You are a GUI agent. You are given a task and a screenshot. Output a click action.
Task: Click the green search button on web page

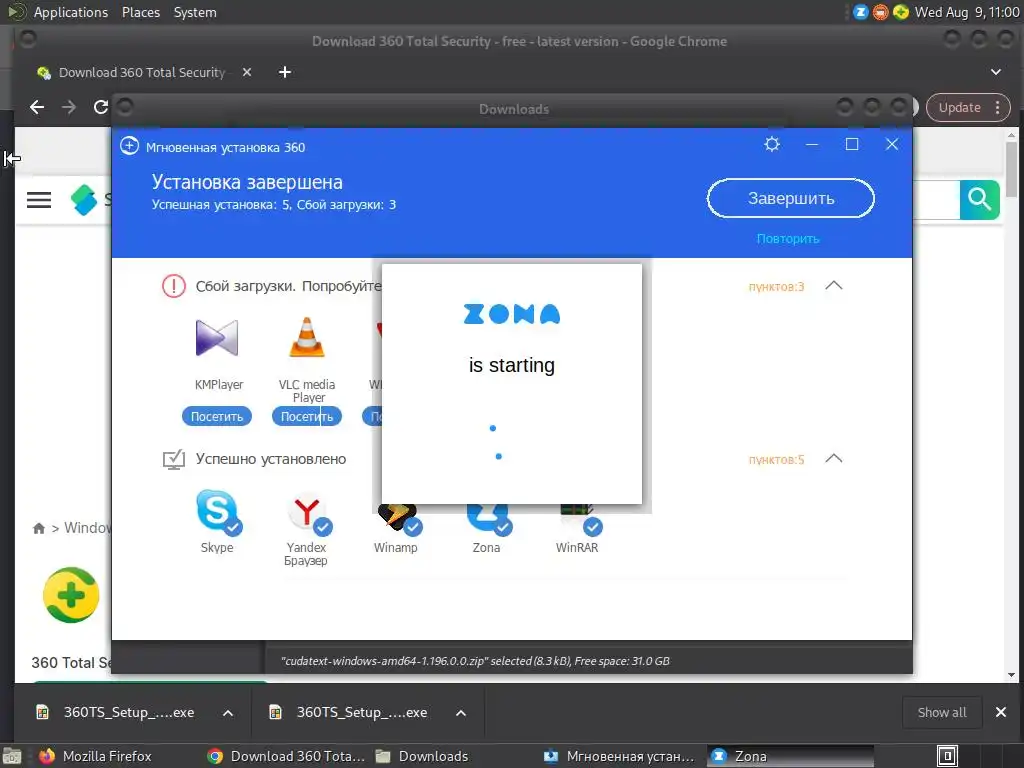click(980, 200)
